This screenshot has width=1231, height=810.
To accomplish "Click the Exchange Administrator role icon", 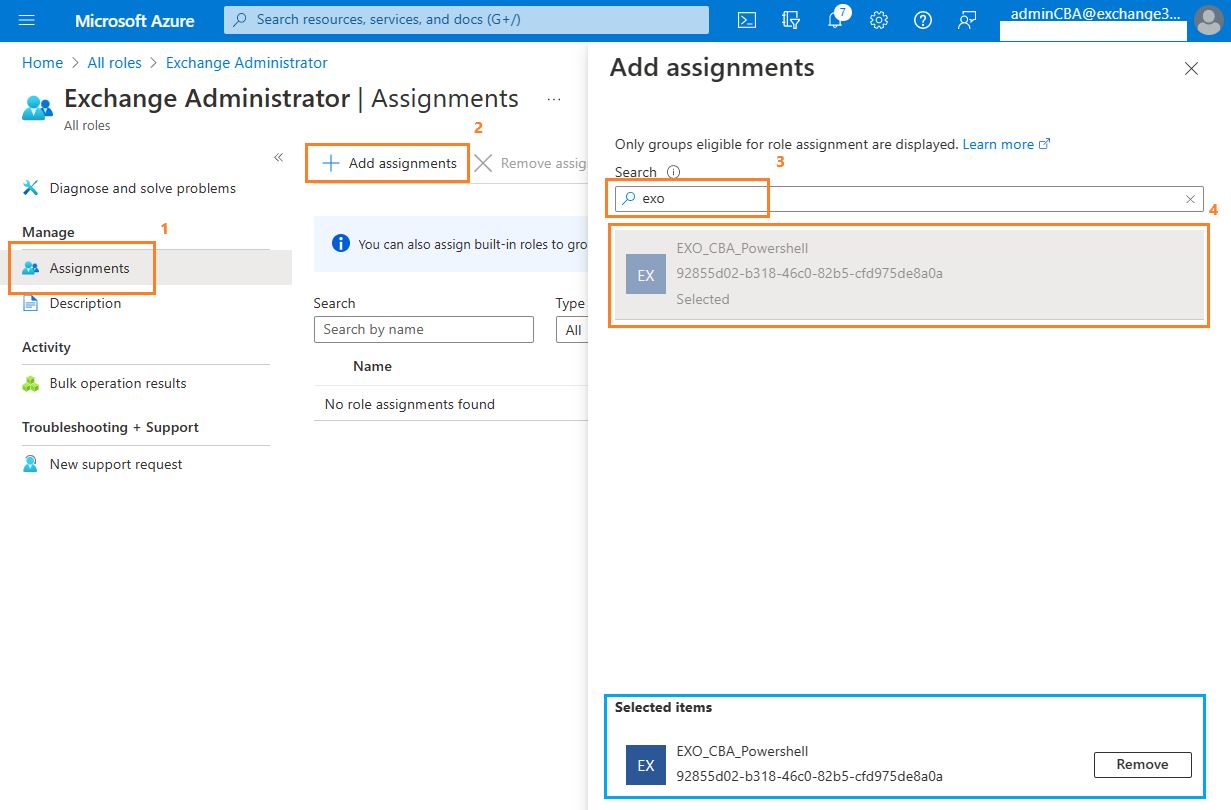I will coord(37,107).
